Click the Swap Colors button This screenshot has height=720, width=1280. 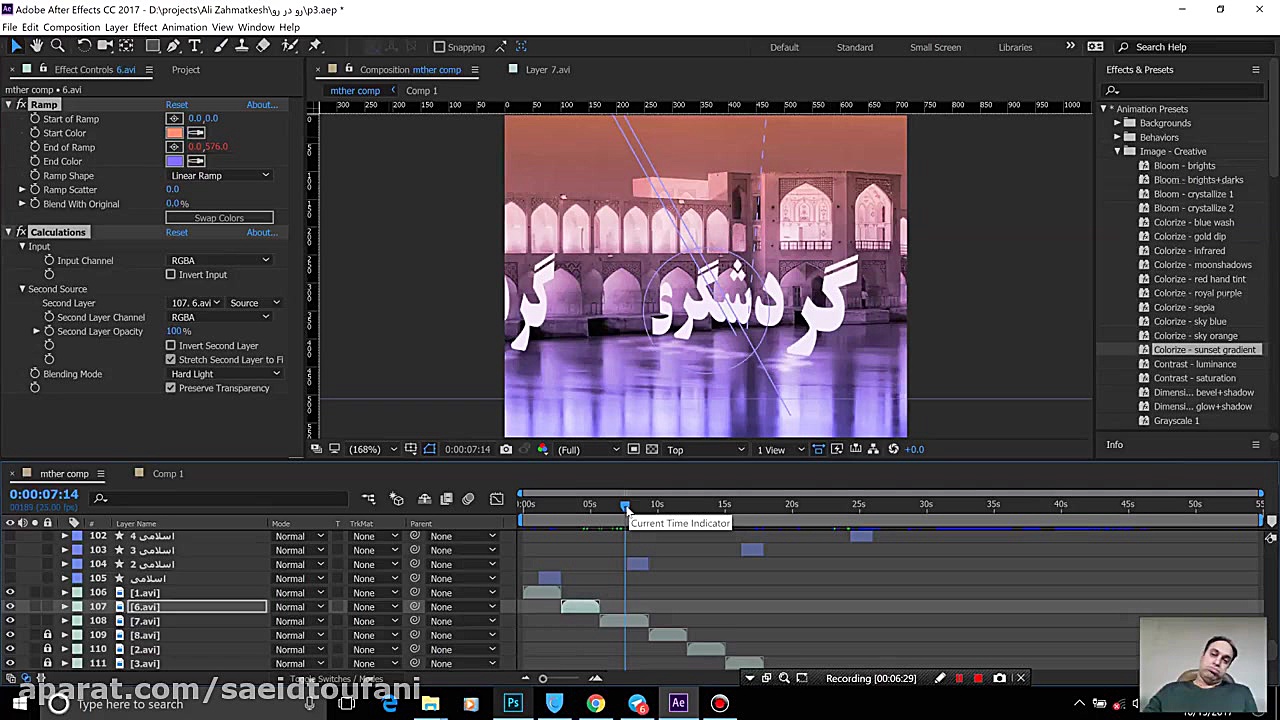tap(219, 217)
